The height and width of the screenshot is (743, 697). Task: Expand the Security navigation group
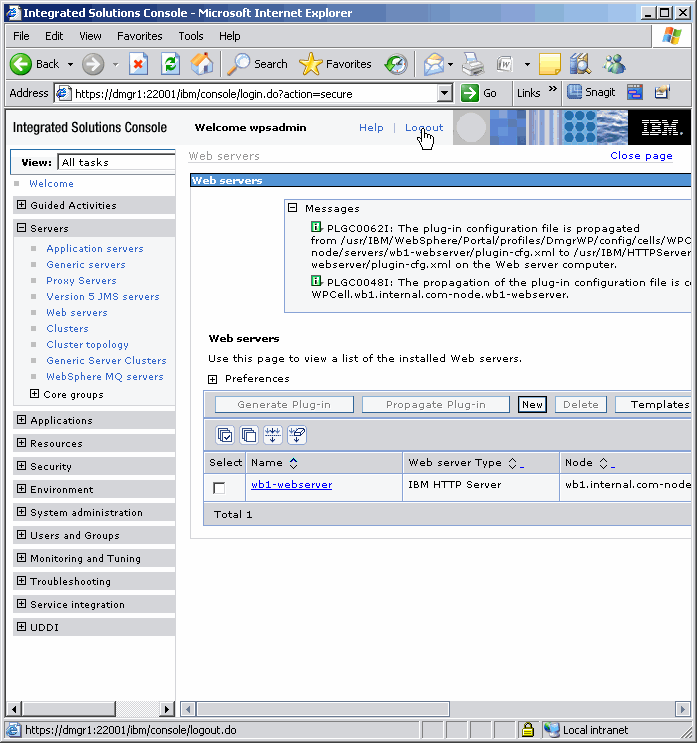[x=22, y=466]
